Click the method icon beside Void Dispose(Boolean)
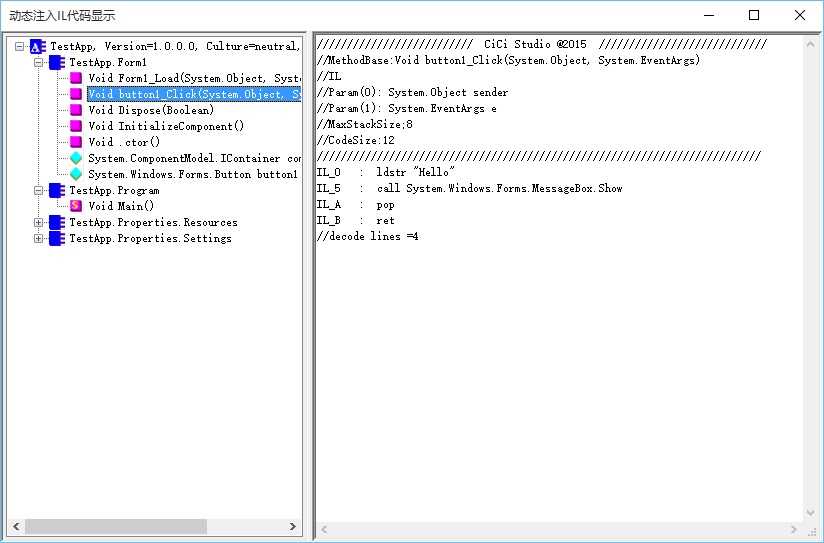This screenshot has height=543, width=824. click(x=76, y=110)
